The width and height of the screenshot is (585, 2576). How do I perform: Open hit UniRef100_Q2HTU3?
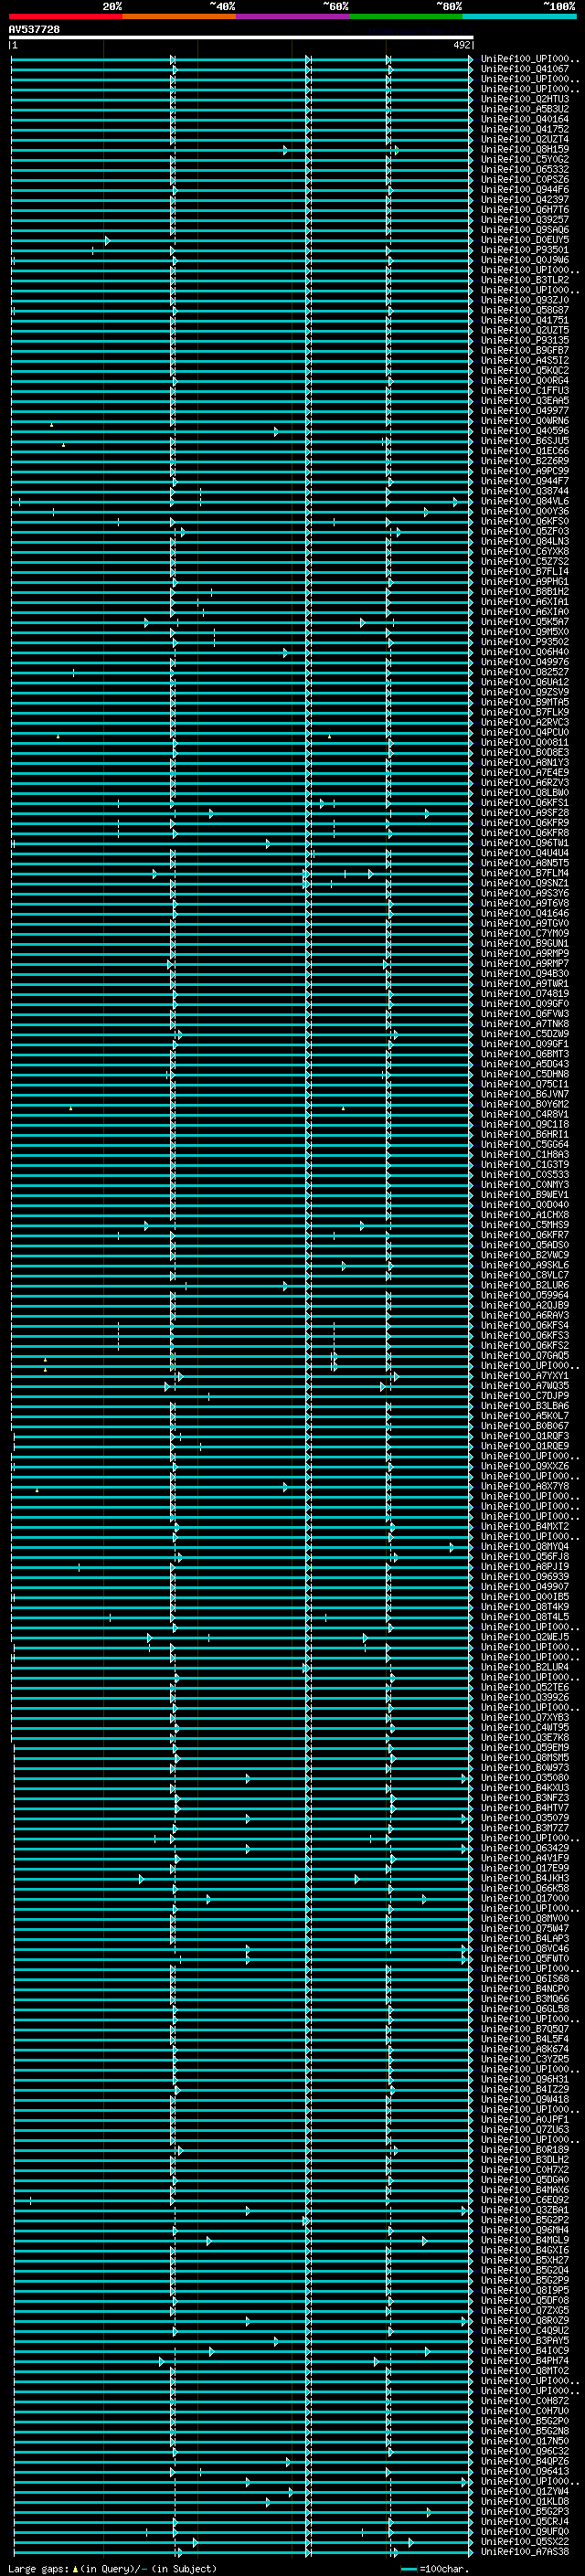coord(525,99)
